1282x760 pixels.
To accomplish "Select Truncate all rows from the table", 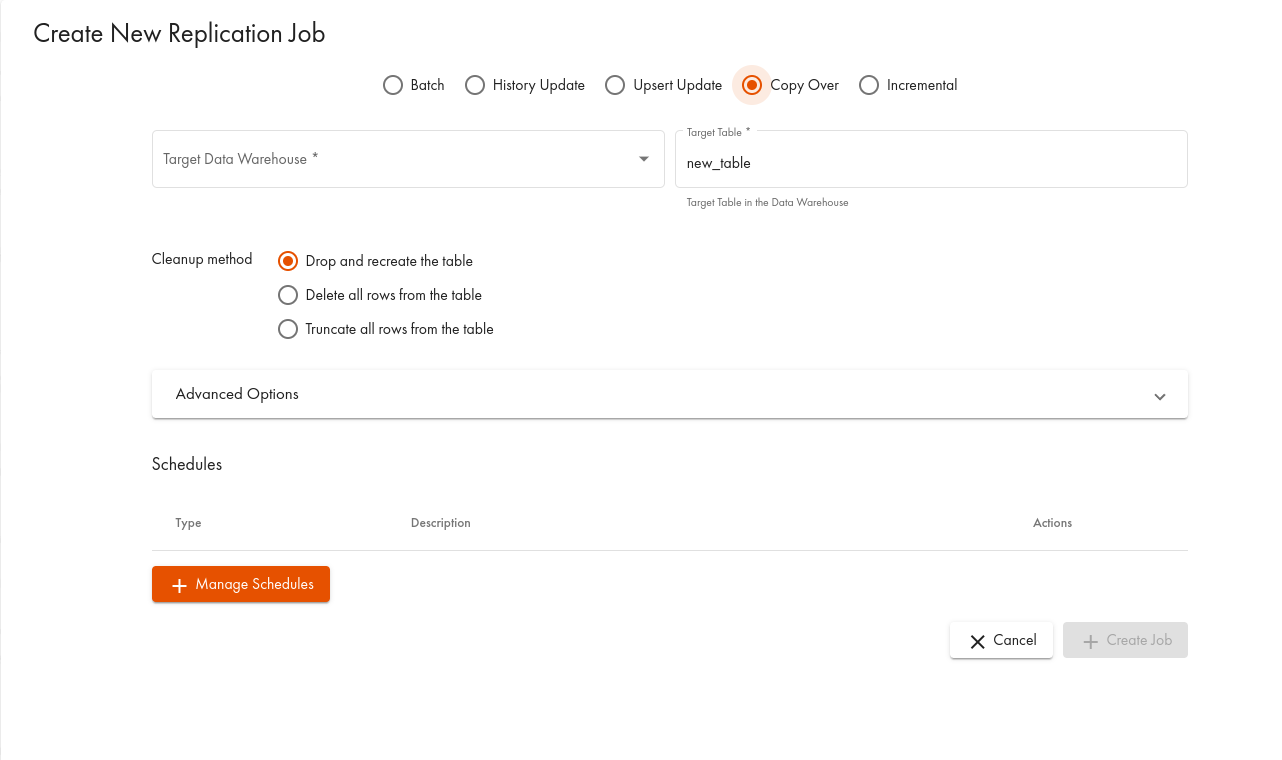I will 288,329.
